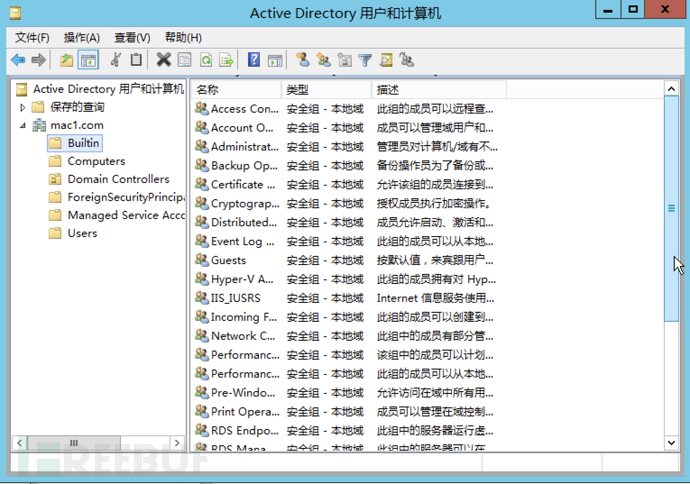Use the Copy toolbar icon

point(136,60)
